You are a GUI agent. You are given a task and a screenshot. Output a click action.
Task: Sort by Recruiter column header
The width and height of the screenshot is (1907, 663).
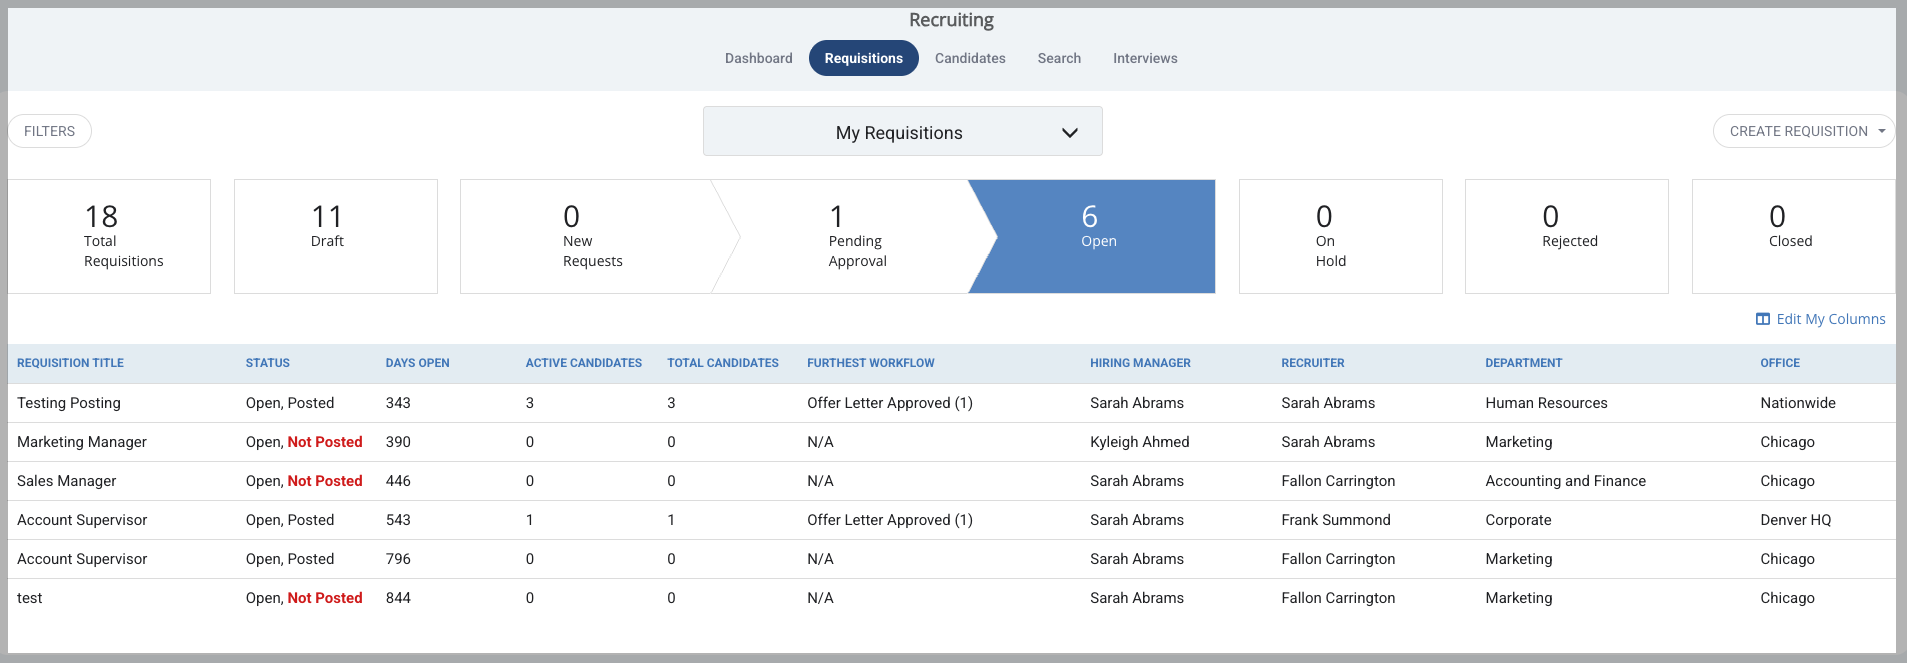click(1313, 363)
